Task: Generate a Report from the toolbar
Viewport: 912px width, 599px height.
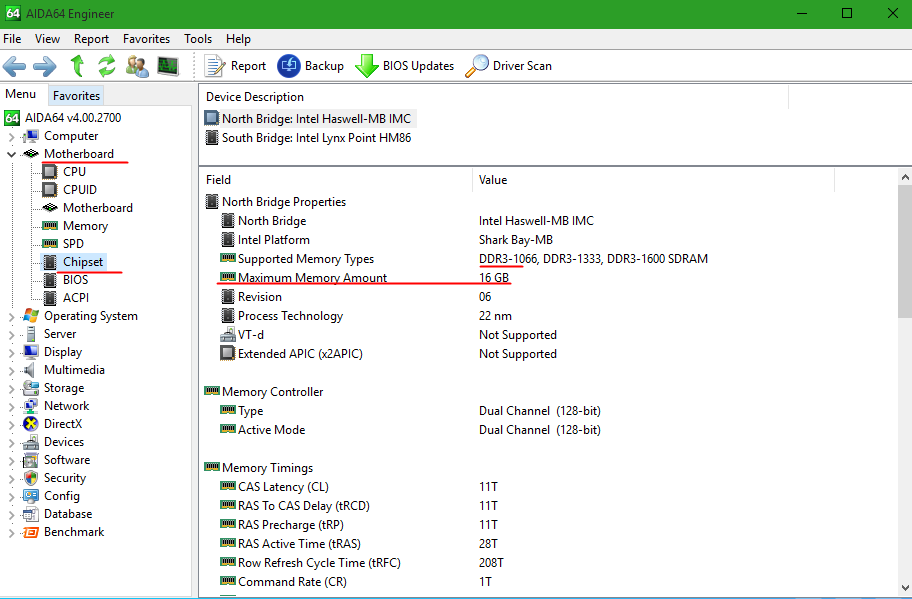Action: tap(236, 66)
